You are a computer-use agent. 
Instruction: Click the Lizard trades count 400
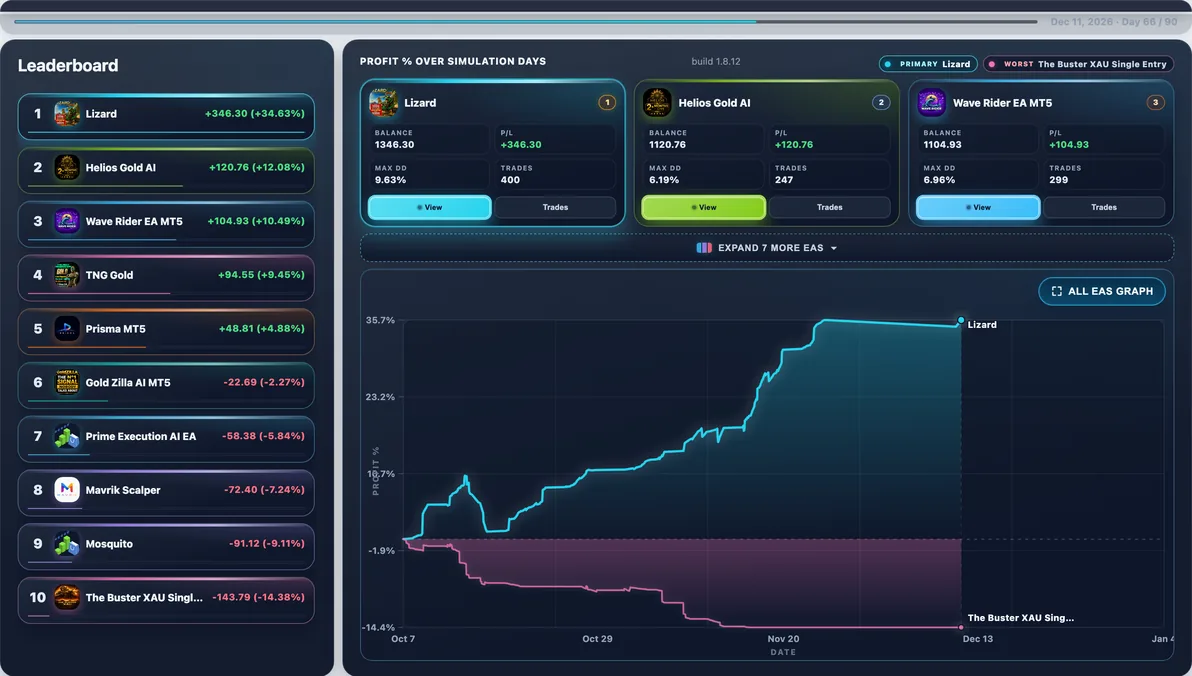(510, 180)
